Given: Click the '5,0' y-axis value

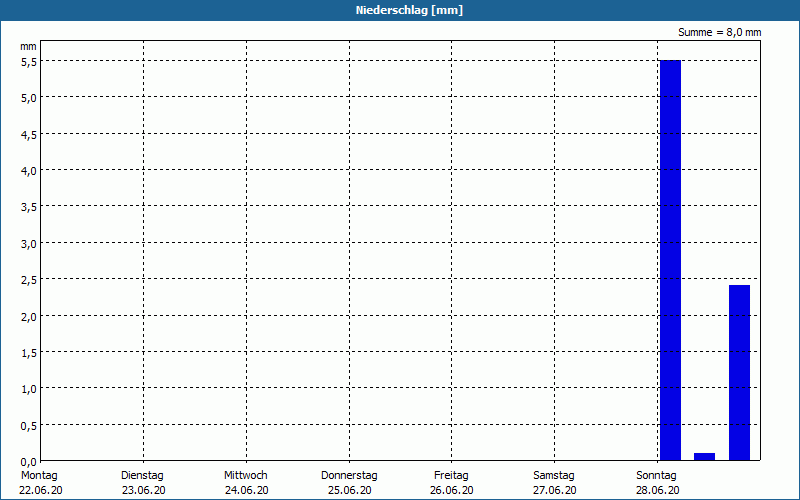Looking at the screenshot, I should pyautogui.click(x=29, y=98).
